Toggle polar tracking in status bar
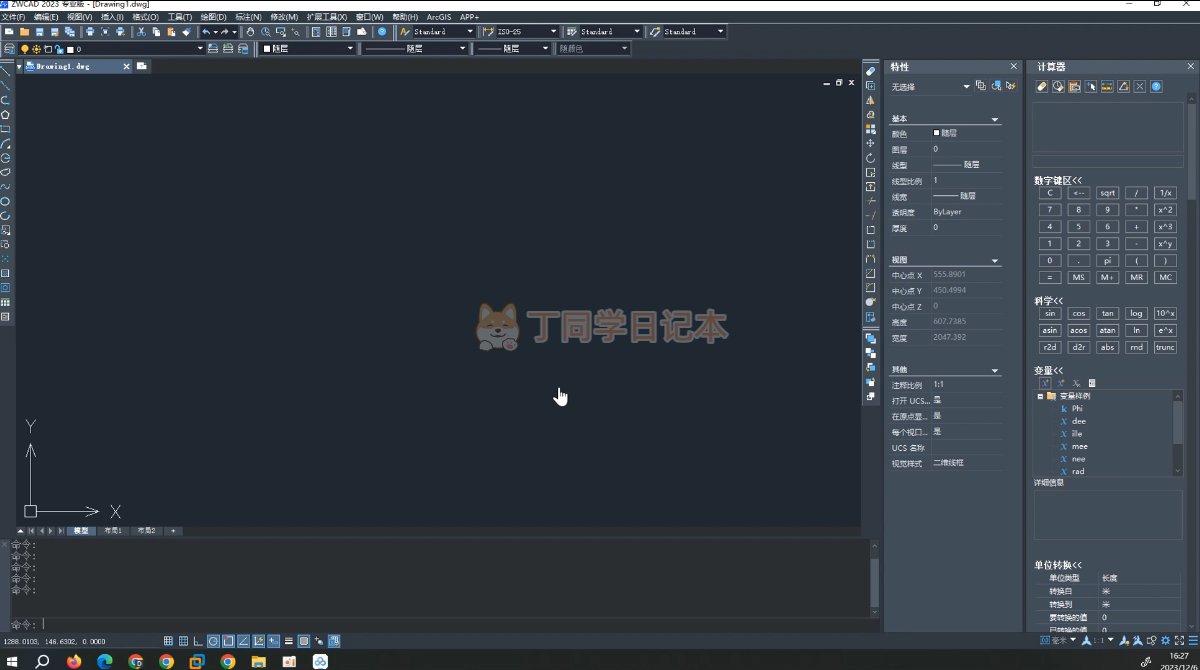1200x670 pixels. coord(213,641)
